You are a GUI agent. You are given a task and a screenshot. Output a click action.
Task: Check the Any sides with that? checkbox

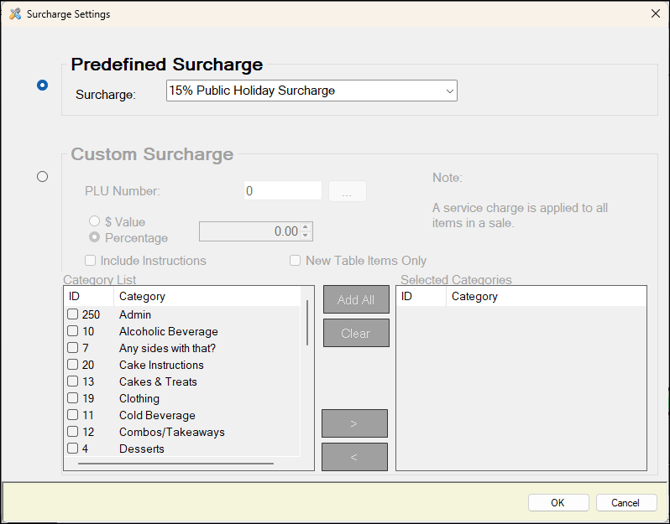73,347
